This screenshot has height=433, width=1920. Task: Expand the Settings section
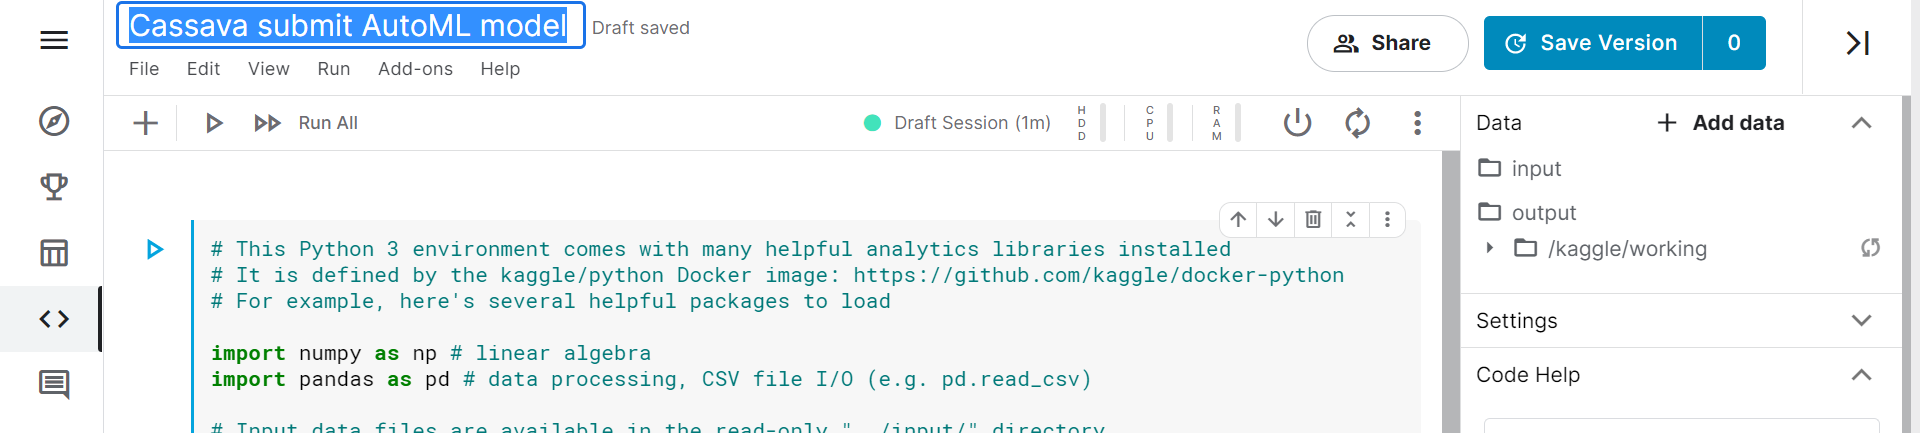(x=1861, y=321)
